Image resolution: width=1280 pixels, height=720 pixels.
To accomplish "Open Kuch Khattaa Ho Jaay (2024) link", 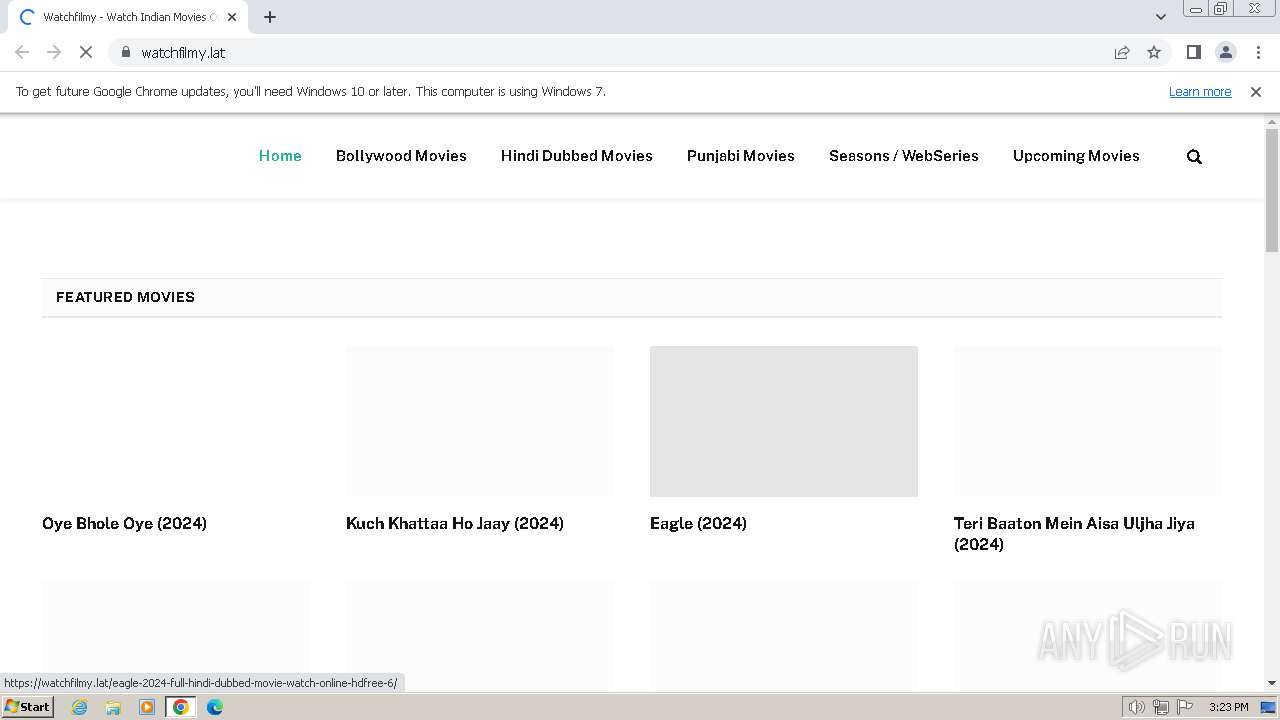I will click(455, 523).
